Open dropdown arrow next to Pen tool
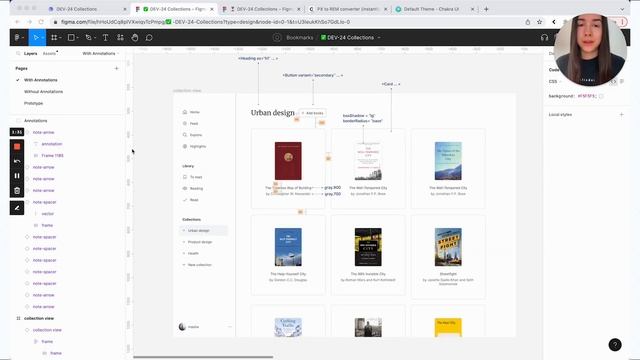 point(95,38)
